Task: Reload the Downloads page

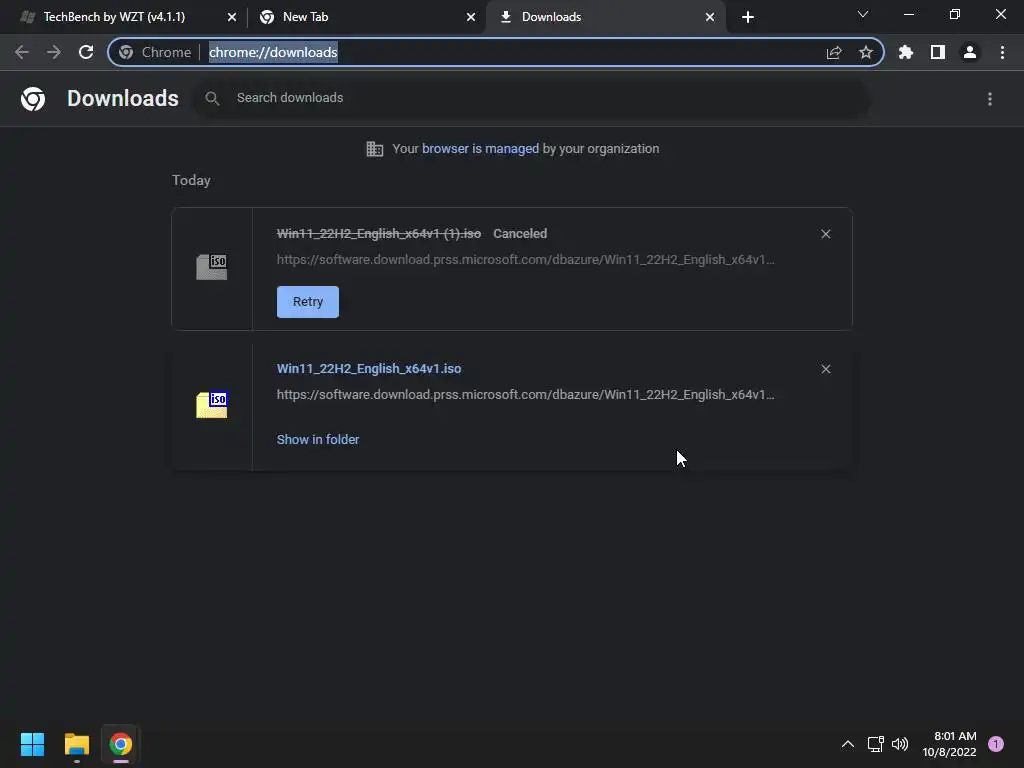Action: coord(86,52)
